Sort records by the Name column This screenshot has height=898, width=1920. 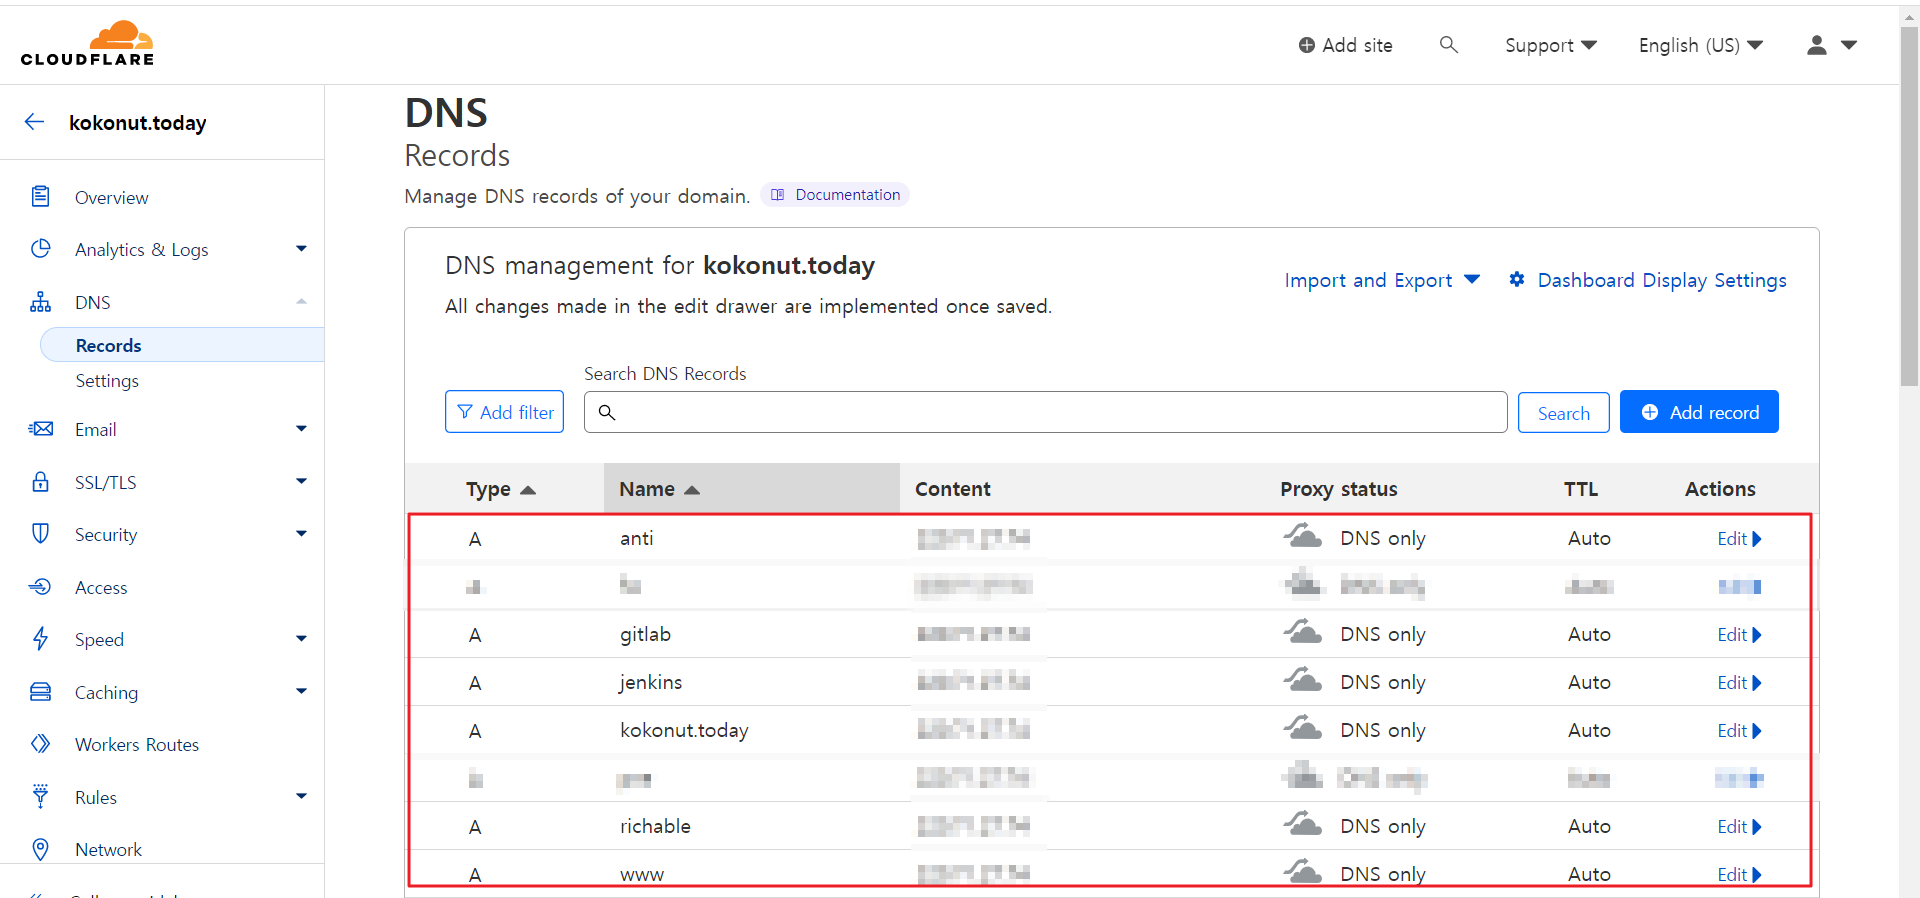(659, 489)
